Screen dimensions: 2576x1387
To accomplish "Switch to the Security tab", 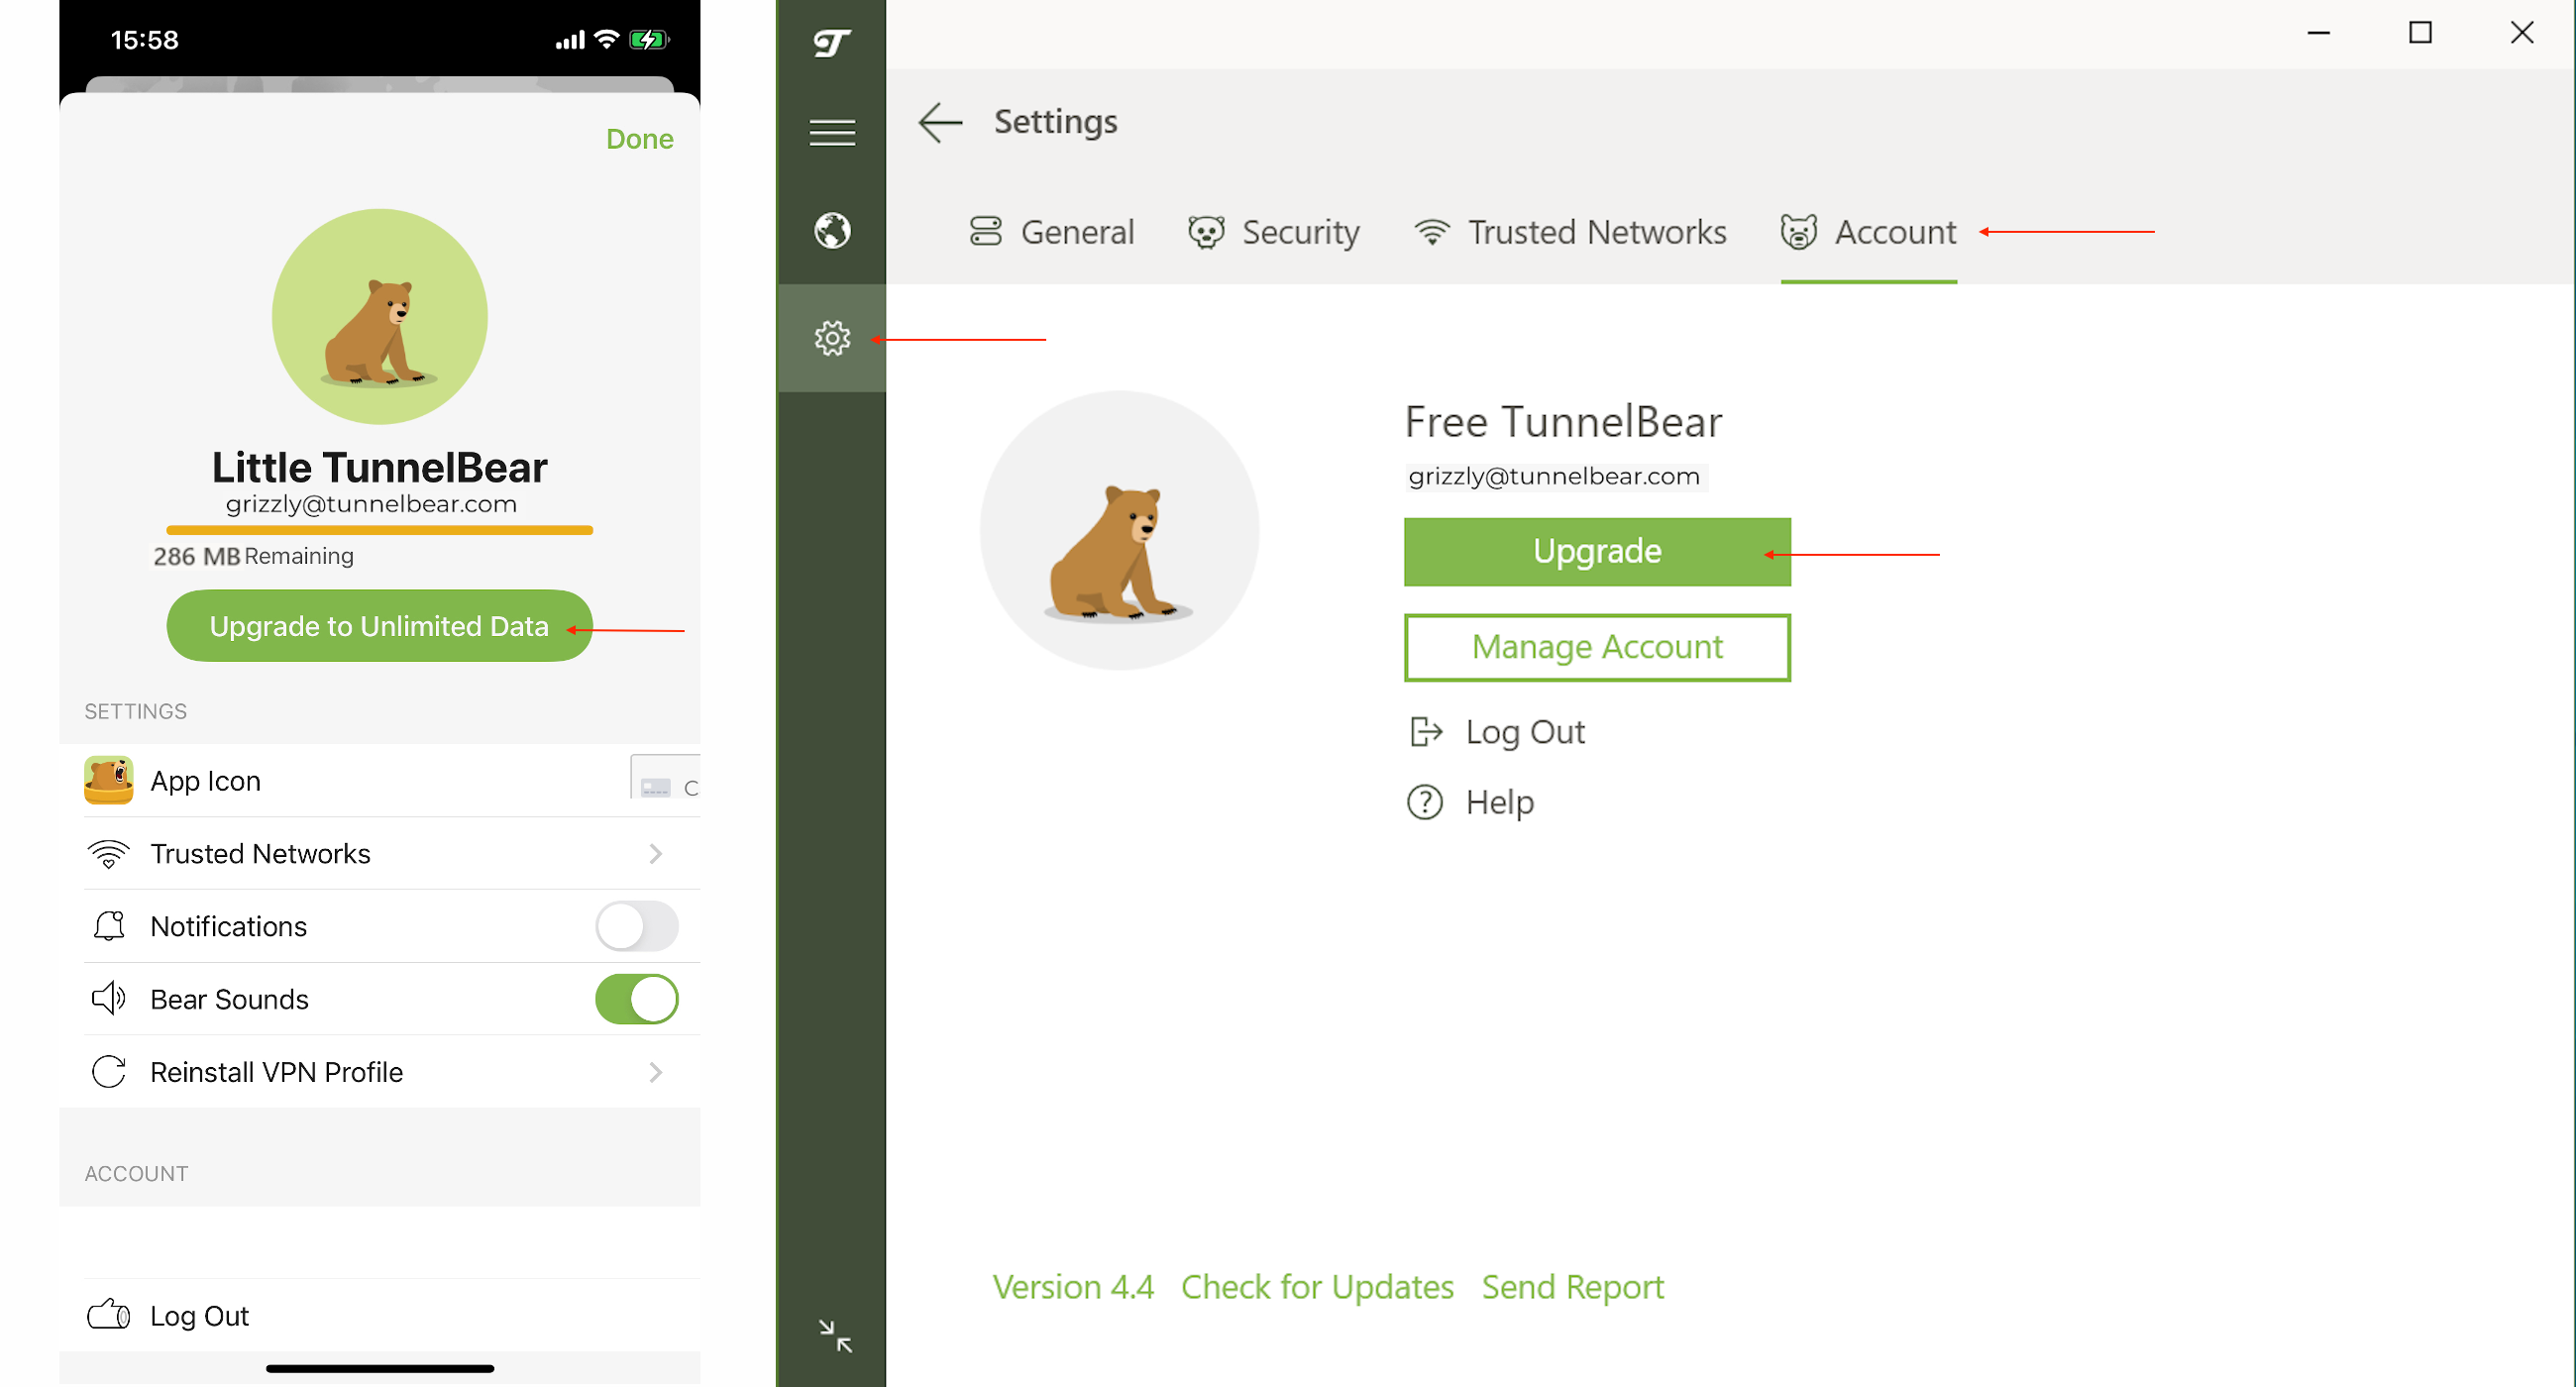I will click(x=1274, y=232).
